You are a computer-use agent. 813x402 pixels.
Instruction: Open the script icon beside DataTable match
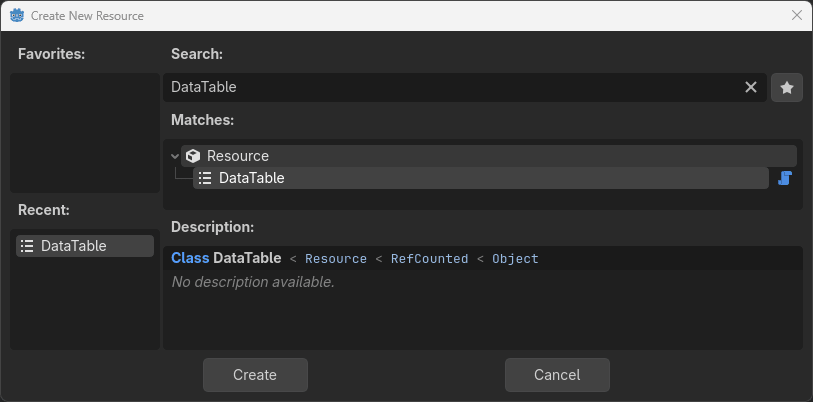pyautogui.click(x=785, y=178)
